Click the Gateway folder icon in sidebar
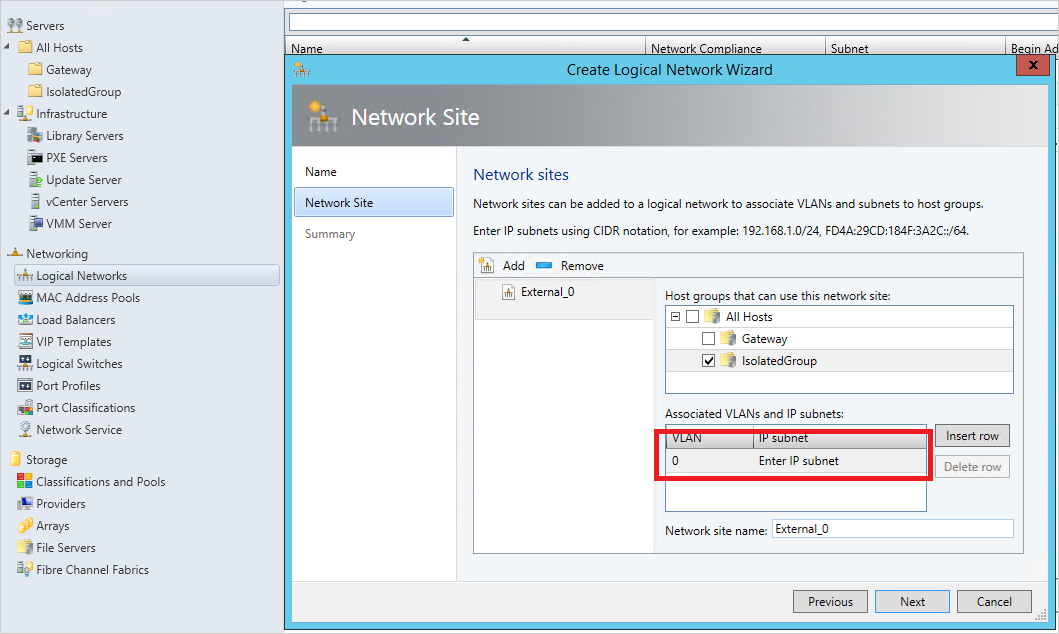The height and width of the screenshot is (634, 1059). coord(35,70)
